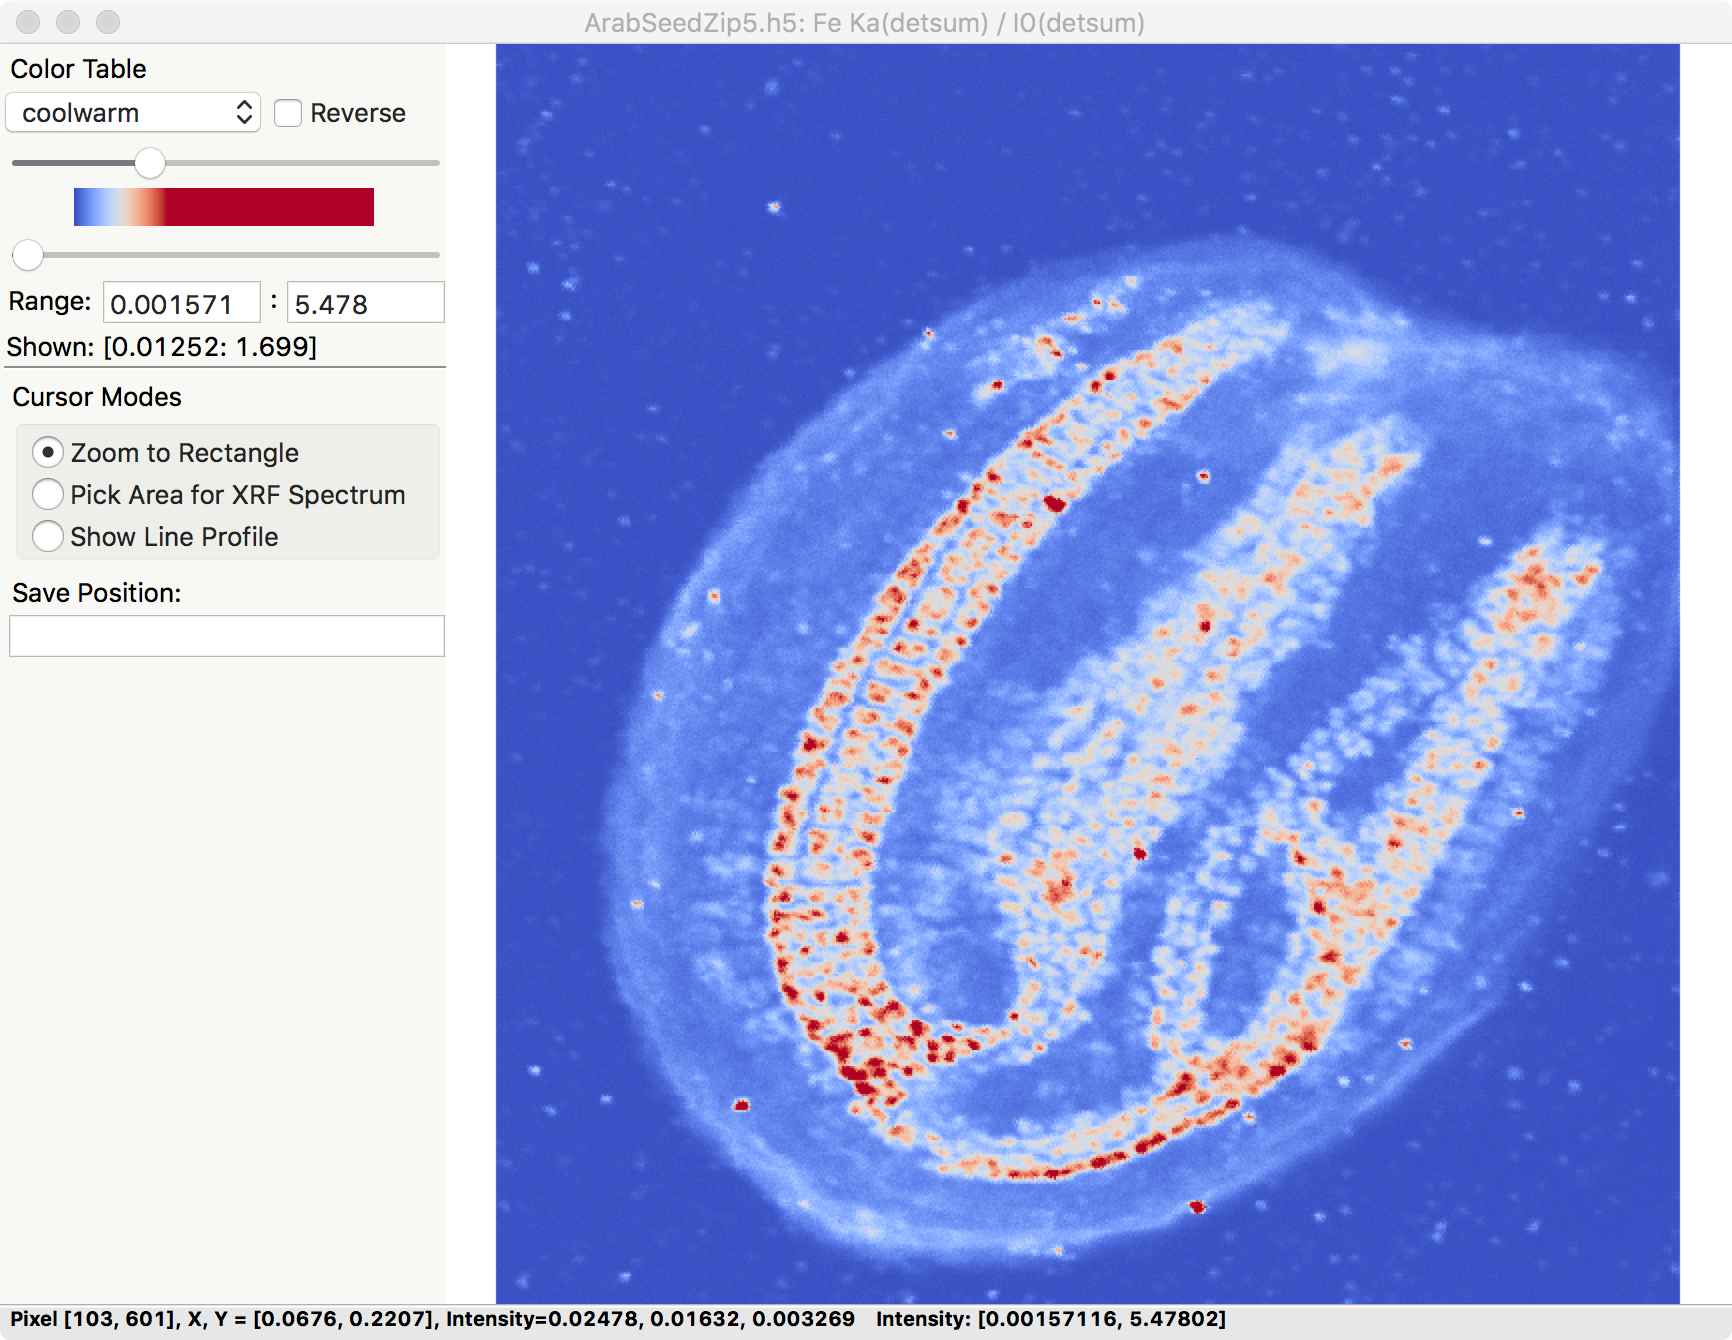Click the window title ArabSeedZip5.h5 text
The image size is (1732, 1340).
pos(864,22)
